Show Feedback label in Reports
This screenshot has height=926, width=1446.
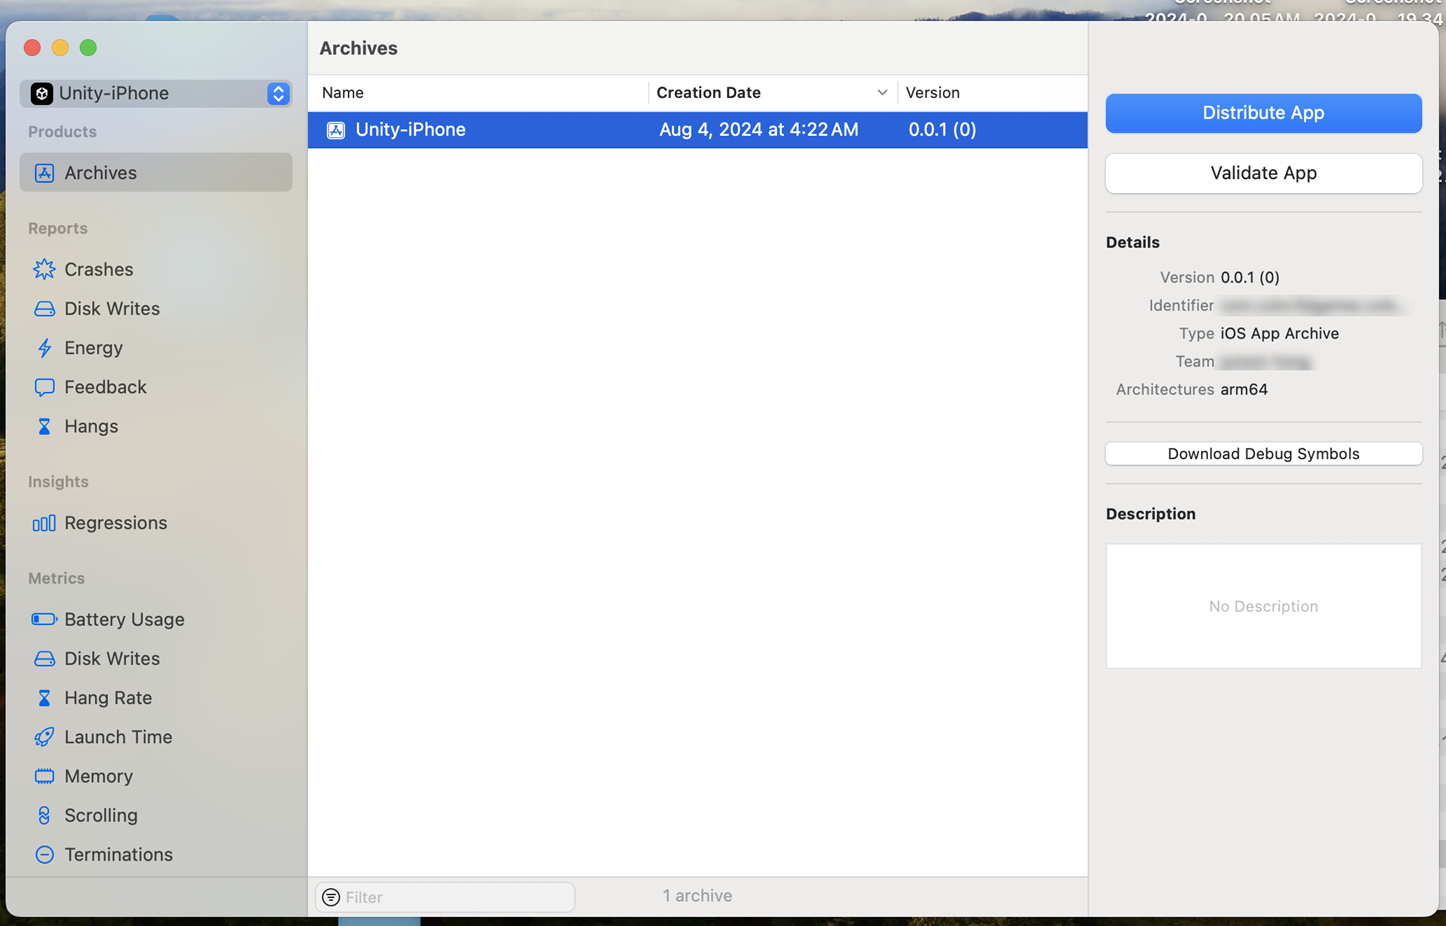click(x=105, y=387)
